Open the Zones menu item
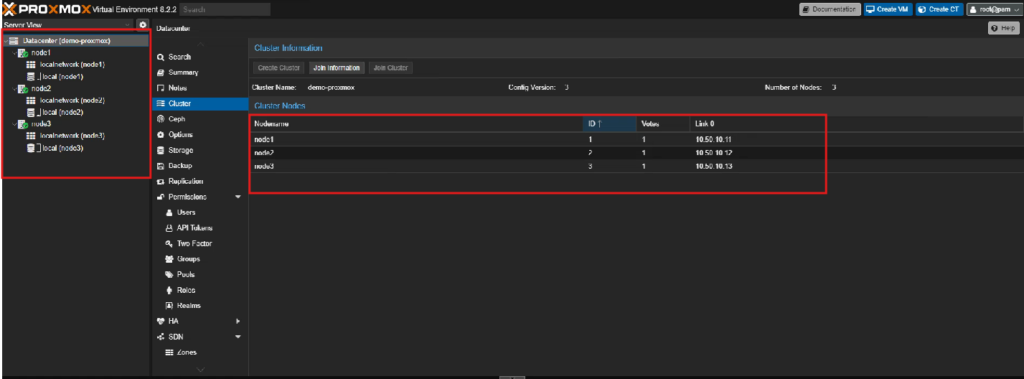Screen dimensions: 1024x379 [x=200, y=353]
